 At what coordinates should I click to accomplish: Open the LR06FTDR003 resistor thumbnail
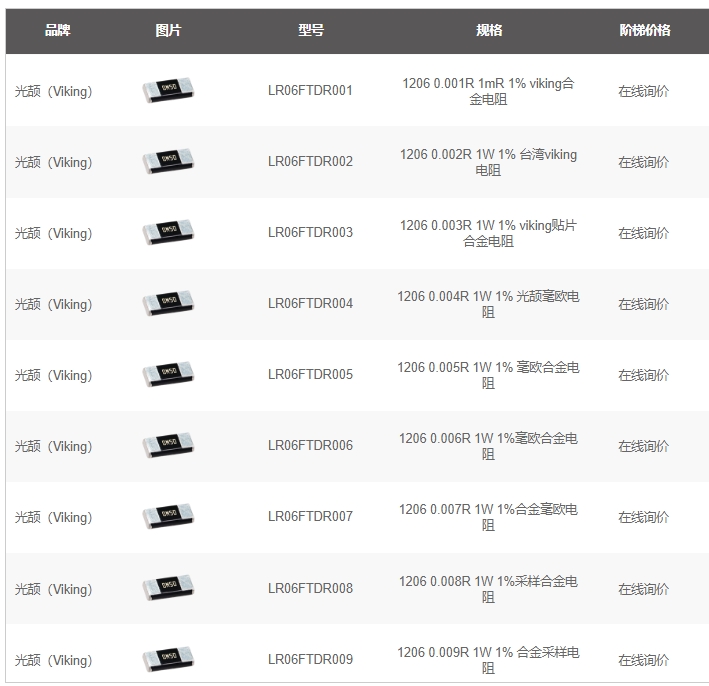click(x=168, y=232)
